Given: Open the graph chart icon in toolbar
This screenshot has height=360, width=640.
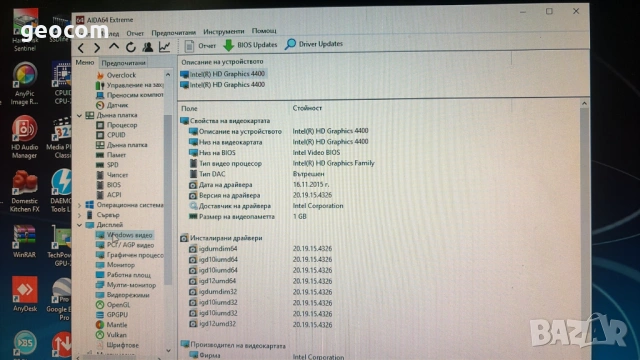Looking at the screenshot, I should point(164,47).
